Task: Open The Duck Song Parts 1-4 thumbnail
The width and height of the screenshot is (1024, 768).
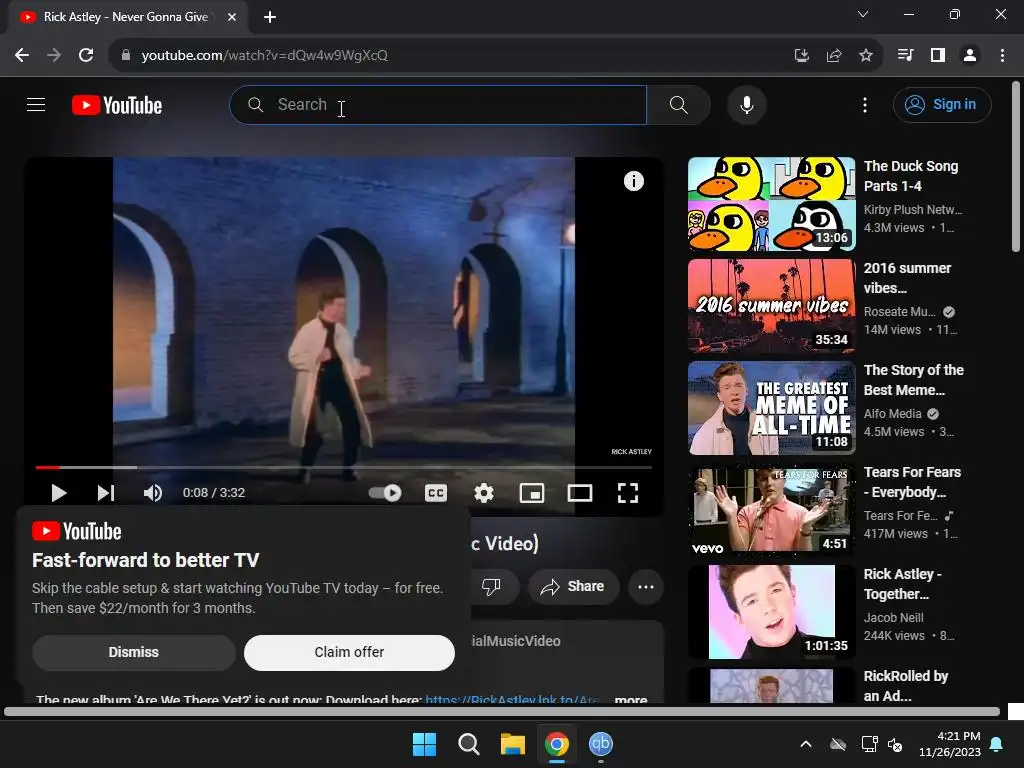Action: point(771,204)
